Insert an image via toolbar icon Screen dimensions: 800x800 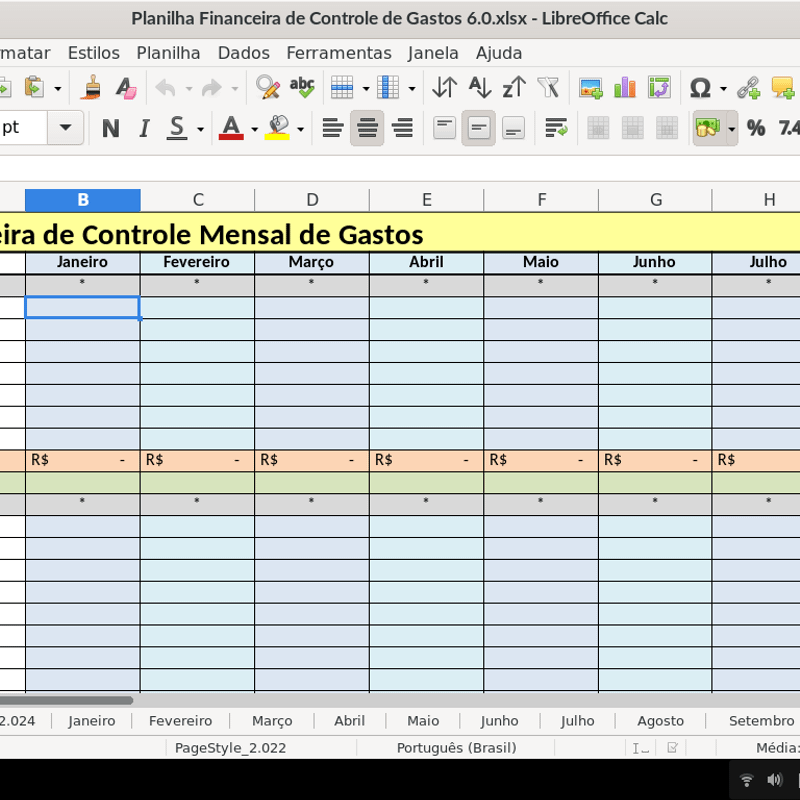click(x=591, y=89)
